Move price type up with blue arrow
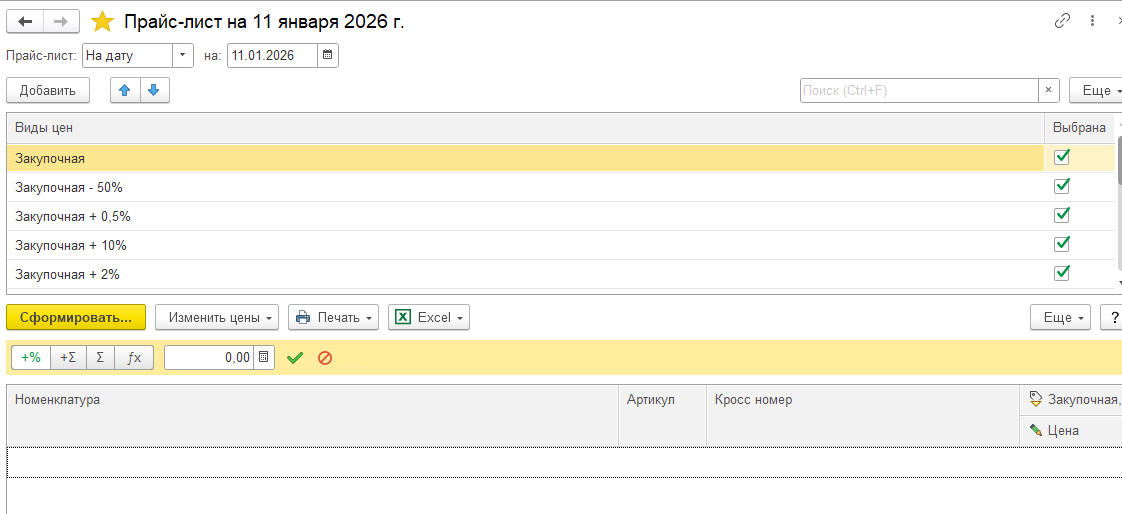The height and width of the screenshot is (514, 1122). [125, 90]
